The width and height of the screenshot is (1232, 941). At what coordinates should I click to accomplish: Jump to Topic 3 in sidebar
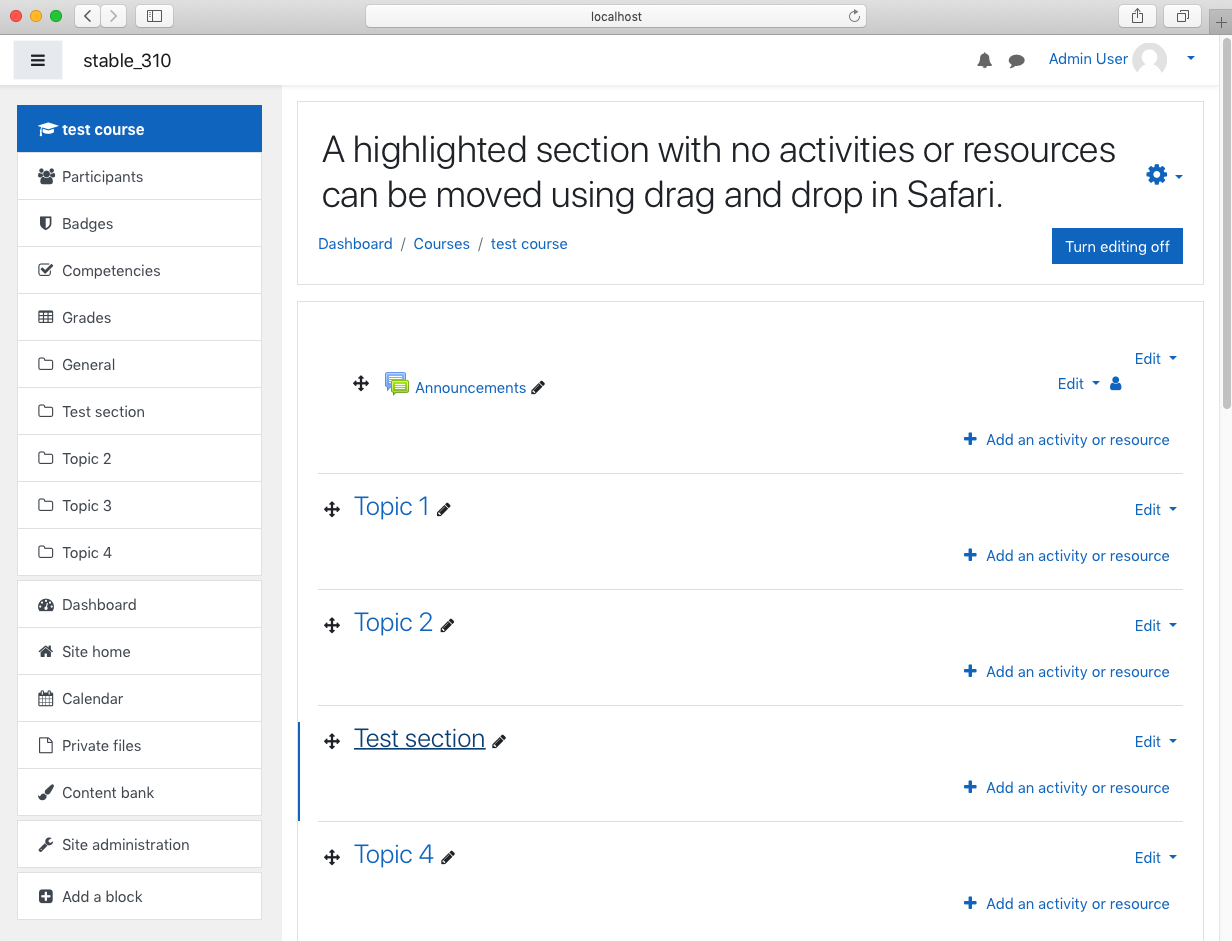point(139,506)
